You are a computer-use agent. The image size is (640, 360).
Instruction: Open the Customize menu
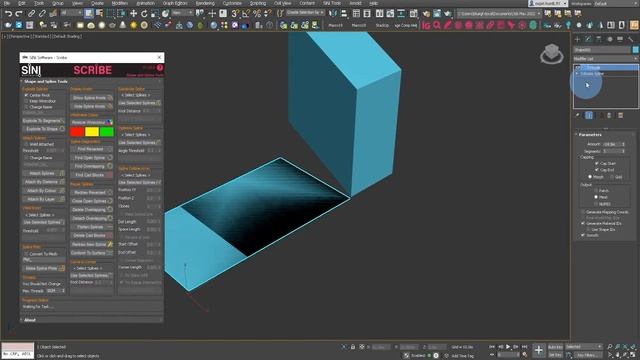[x=232, y=3]
